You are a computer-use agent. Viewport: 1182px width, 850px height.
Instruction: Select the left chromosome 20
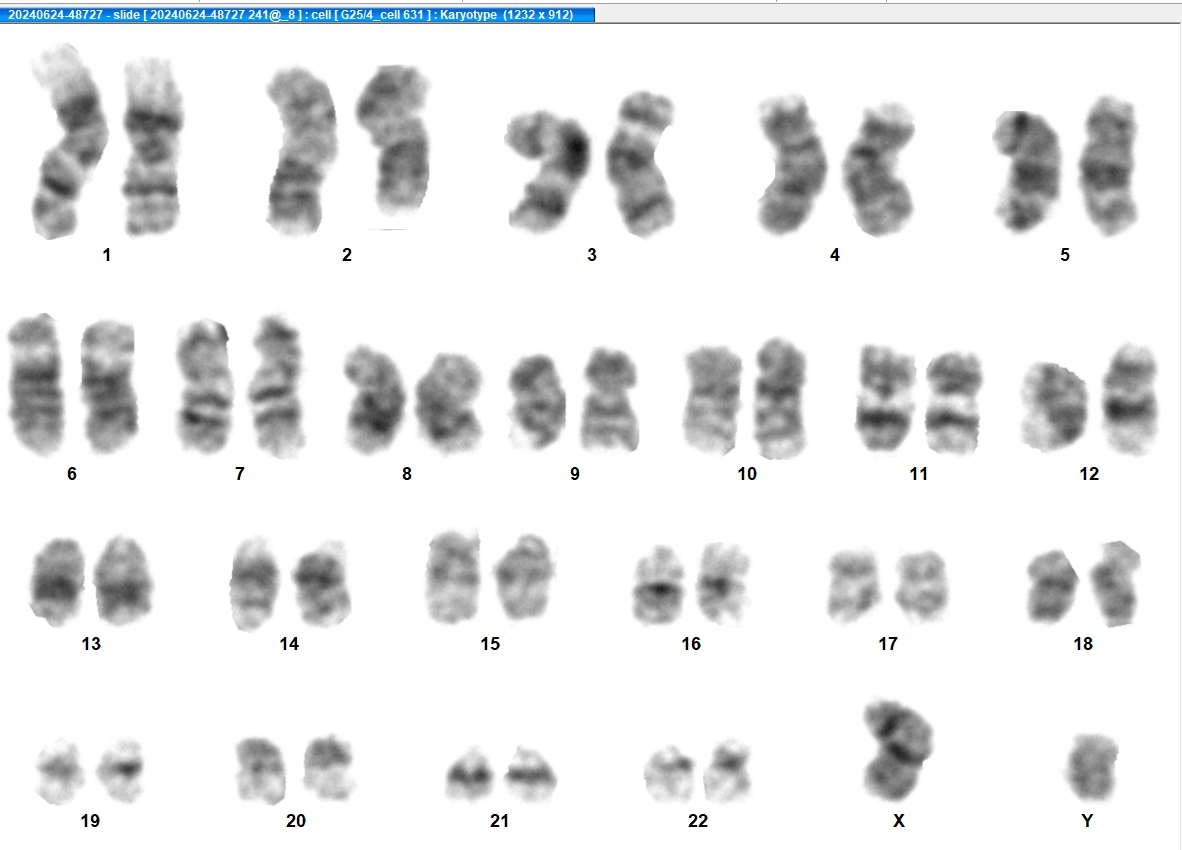click(261, 770)
